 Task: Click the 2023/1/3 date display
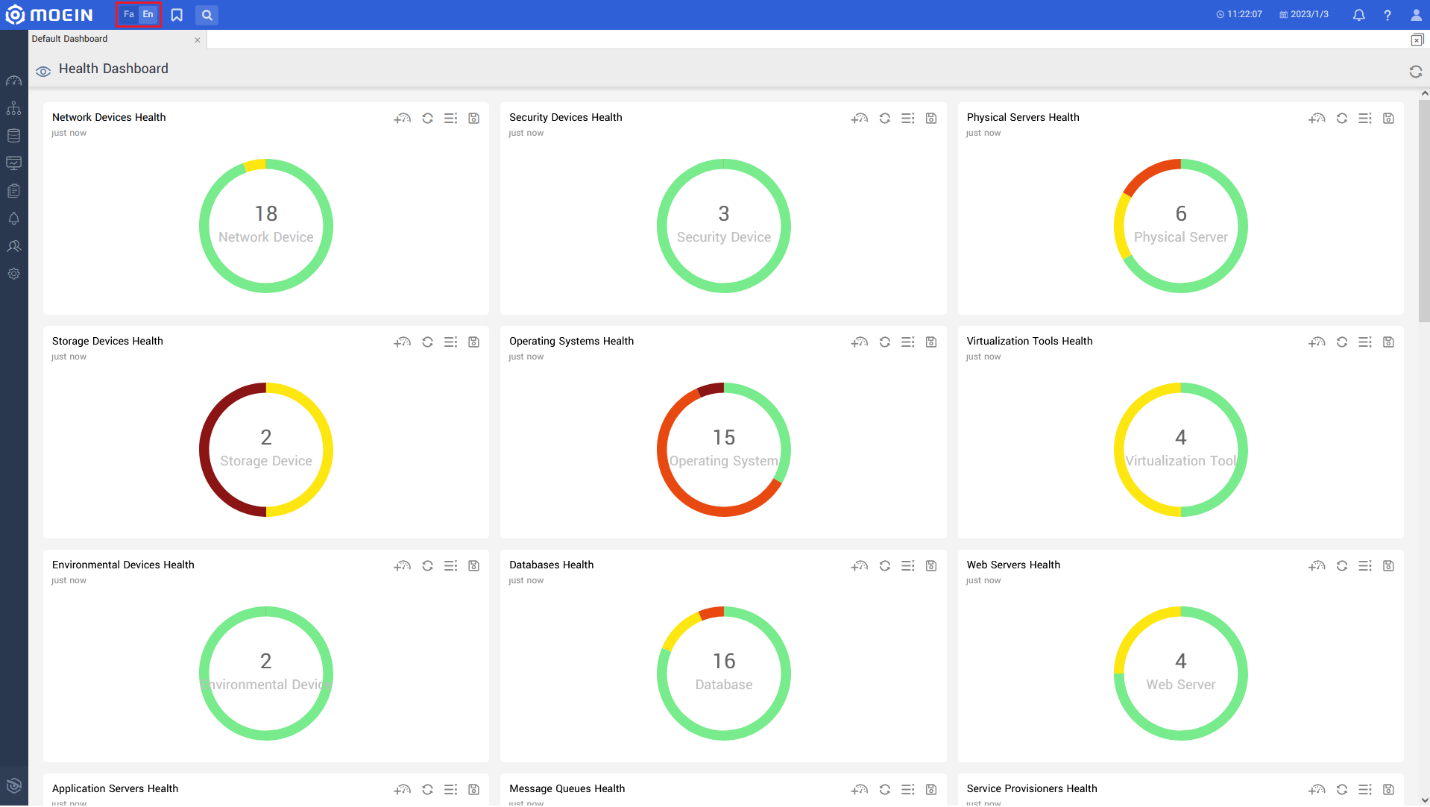pyautogui.click(x=1305, y=15)
